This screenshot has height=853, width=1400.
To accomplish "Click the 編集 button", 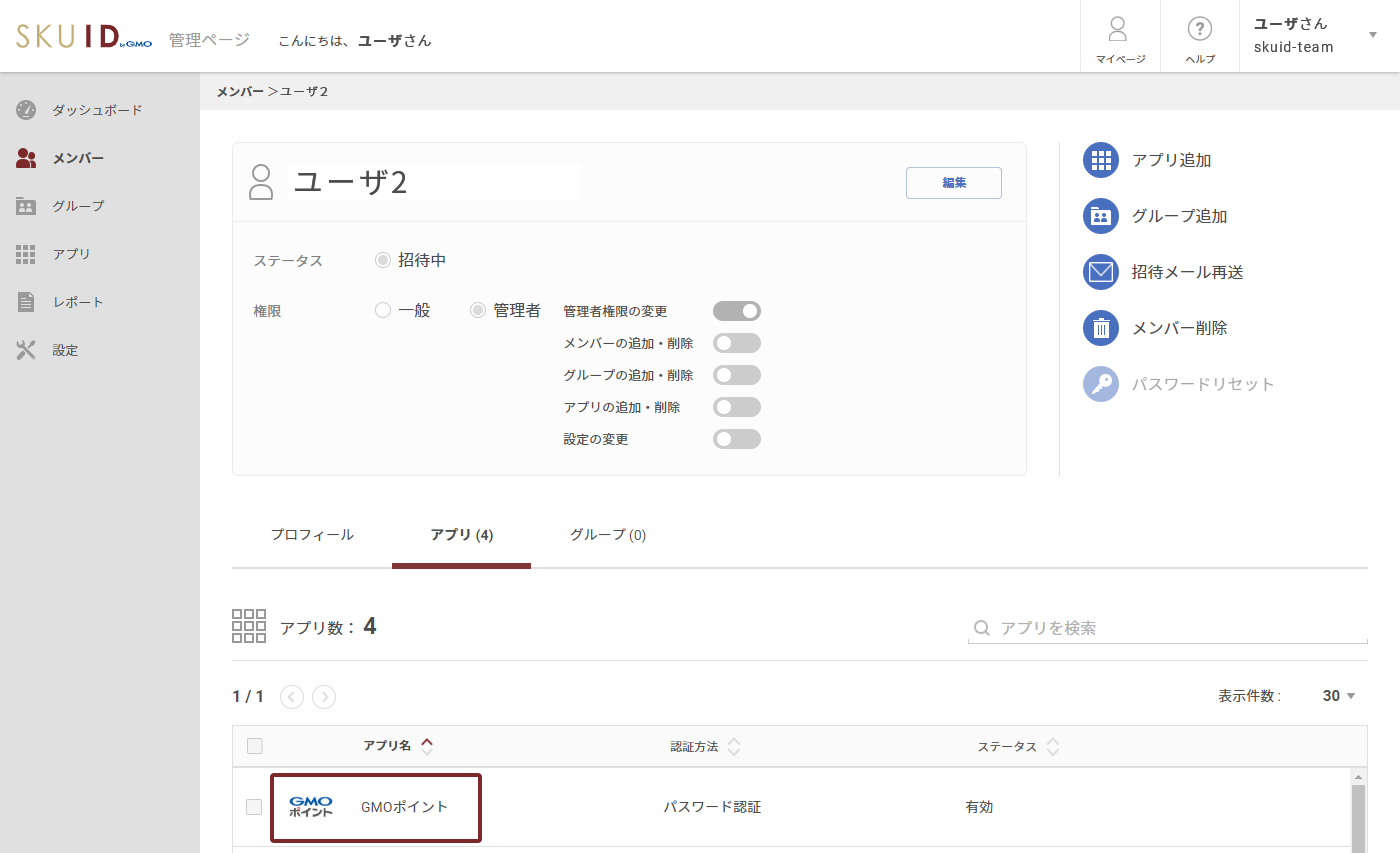I will point(953,182).
